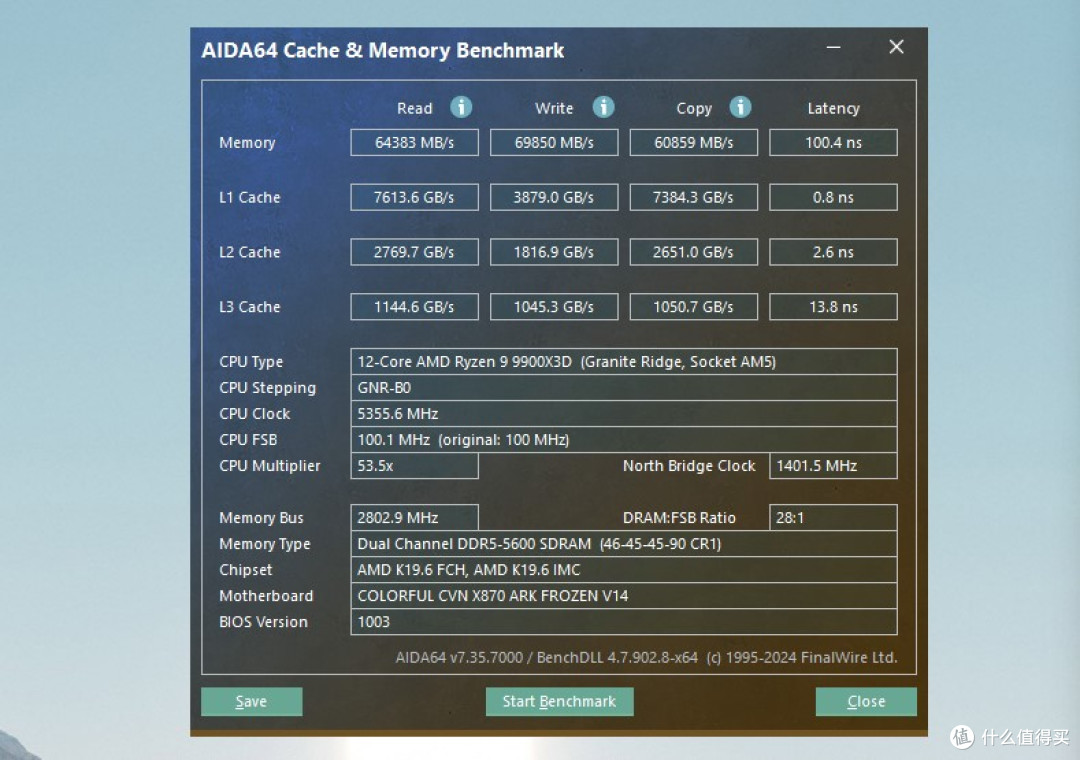Image resolution: width=1080 pixels, height=760 pixels.
Task: Click the CPU FSB label
Action: (x=248, y=440)
